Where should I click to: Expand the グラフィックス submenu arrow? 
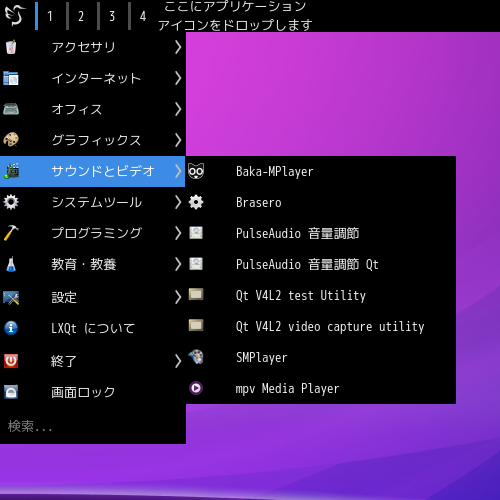click(178, 140)
